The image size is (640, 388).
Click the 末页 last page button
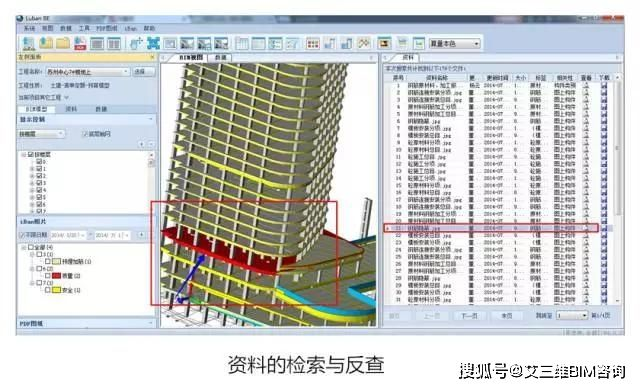click(506, 316)
